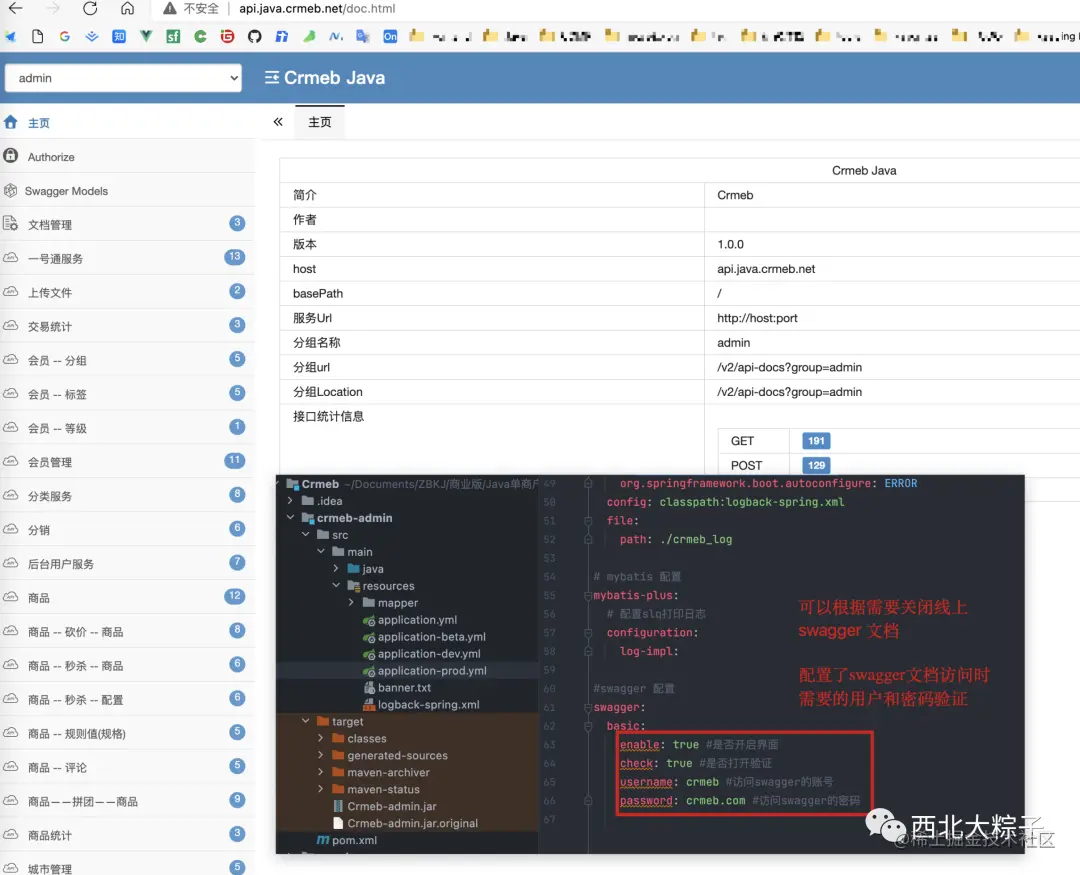
Task: Click the menu icon beside Crmeb Java
Action: click(272, 78)
